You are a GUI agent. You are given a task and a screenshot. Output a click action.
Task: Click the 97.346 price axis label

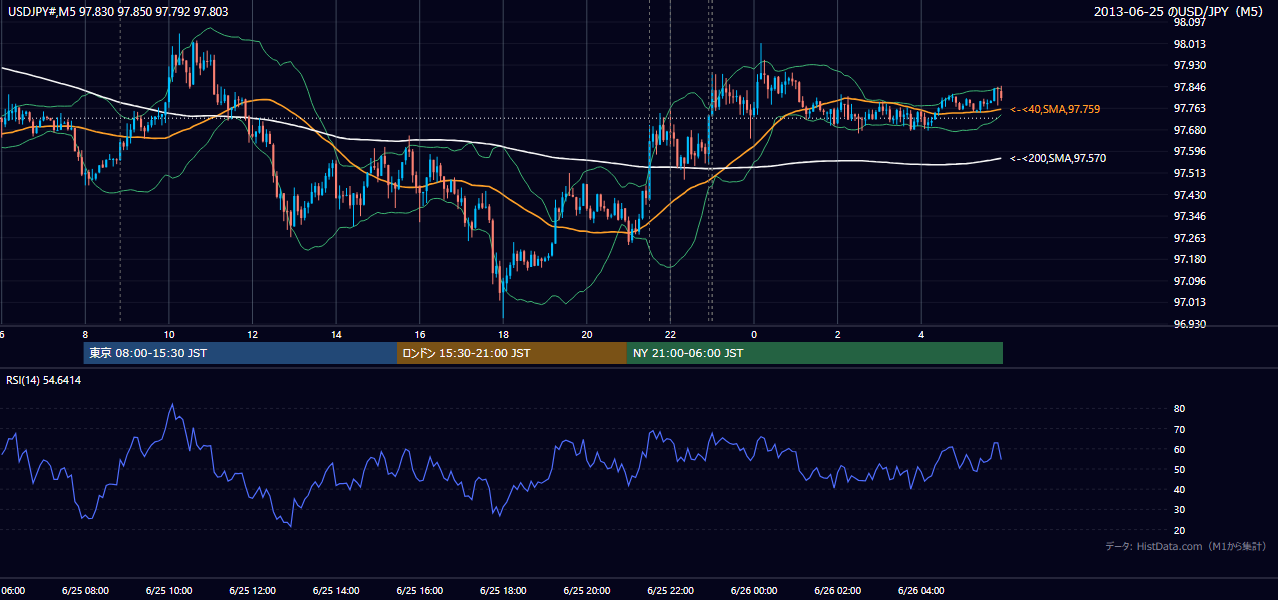coord(1188,216)
